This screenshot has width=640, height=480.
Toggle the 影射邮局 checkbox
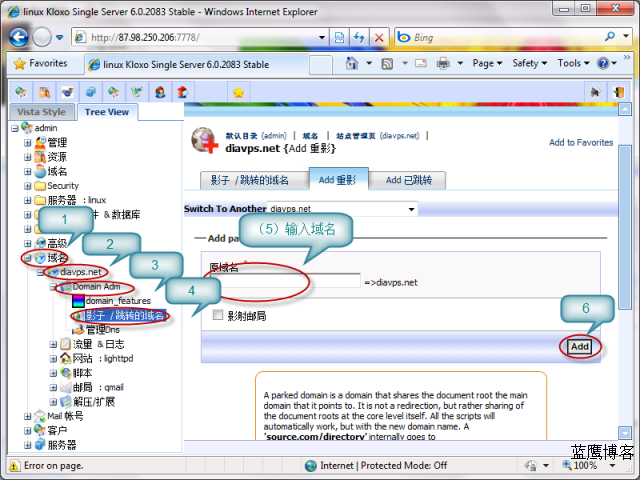(x=218, y=315)
